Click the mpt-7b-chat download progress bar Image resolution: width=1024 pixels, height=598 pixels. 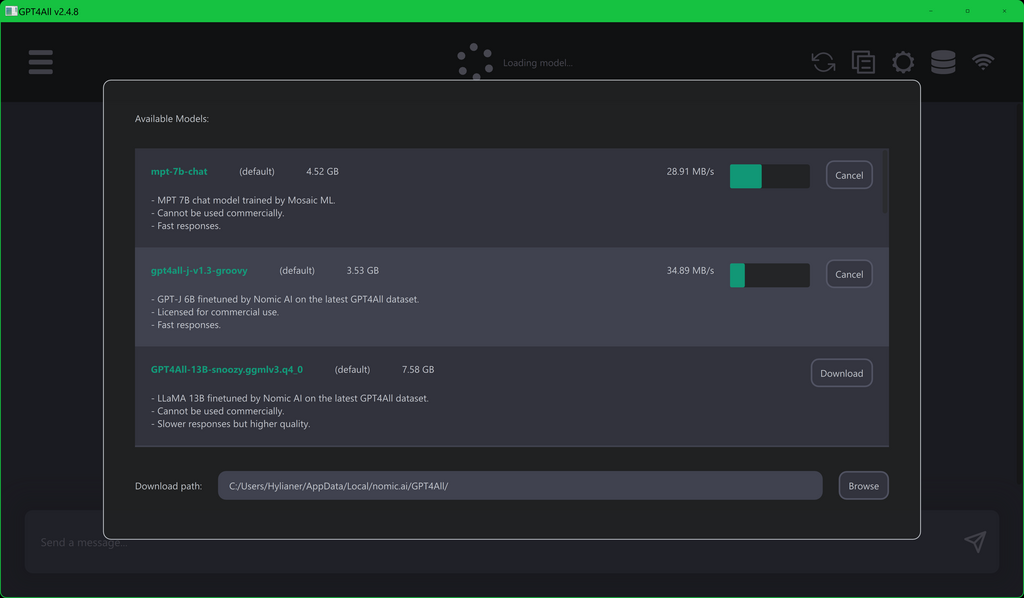[x=769, y=176]
